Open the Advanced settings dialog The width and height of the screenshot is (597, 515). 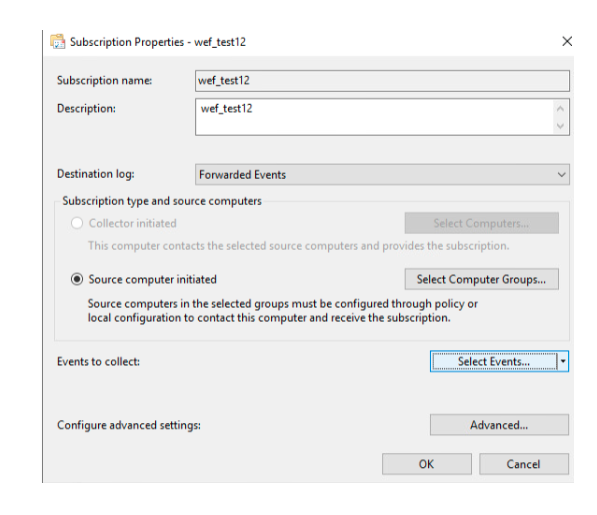tap(499, 425)
